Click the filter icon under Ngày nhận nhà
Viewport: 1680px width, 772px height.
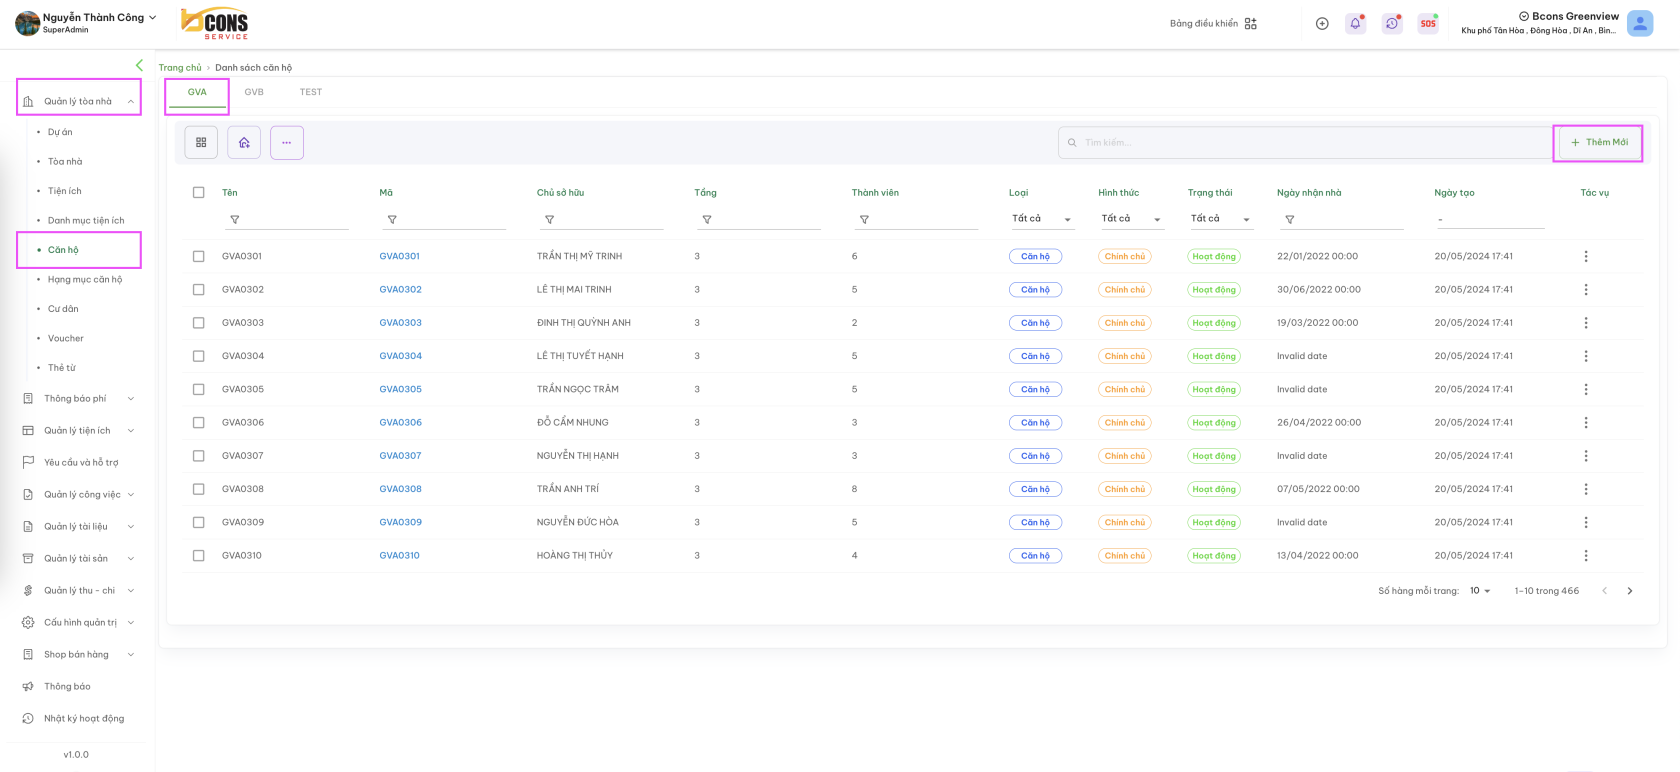[1290, 219]
